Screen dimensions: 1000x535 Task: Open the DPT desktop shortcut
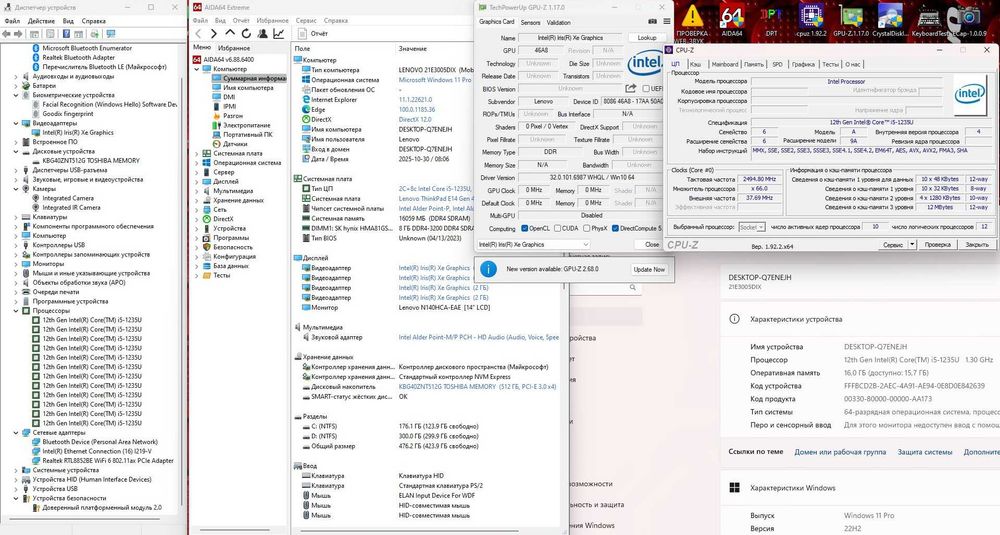pos(771,20)
